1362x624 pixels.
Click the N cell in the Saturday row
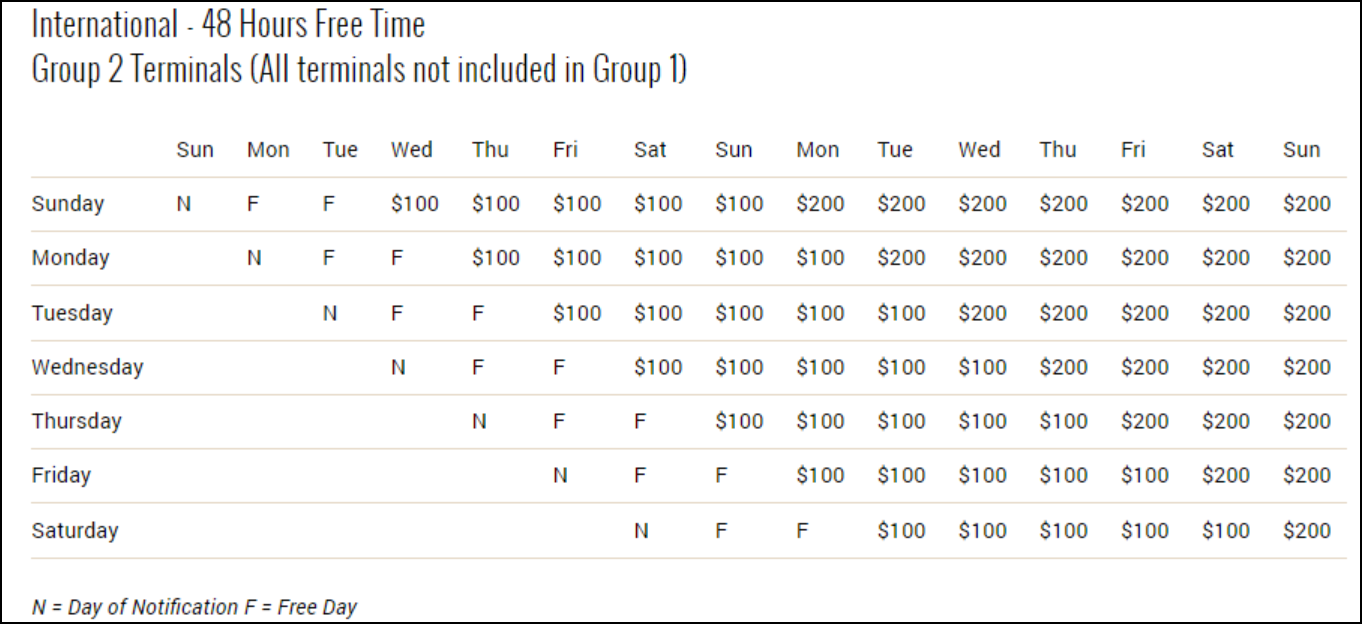pos(641,530)
